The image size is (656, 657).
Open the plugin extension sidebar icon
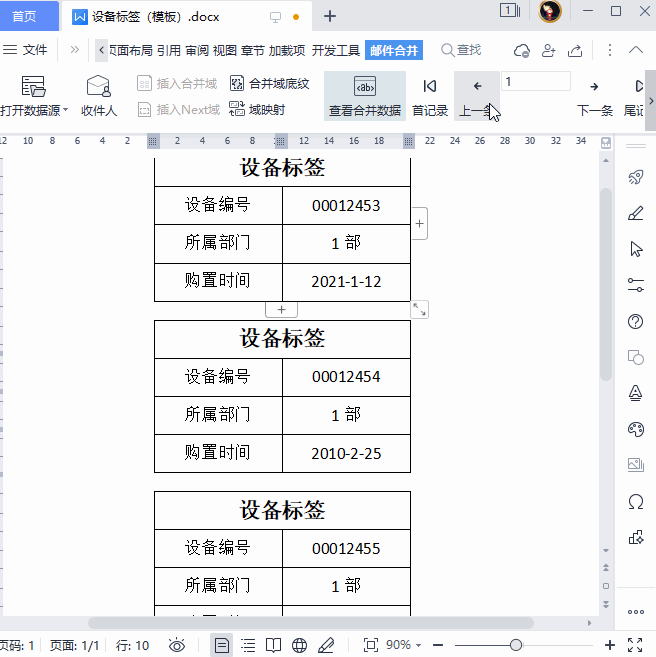635,537
